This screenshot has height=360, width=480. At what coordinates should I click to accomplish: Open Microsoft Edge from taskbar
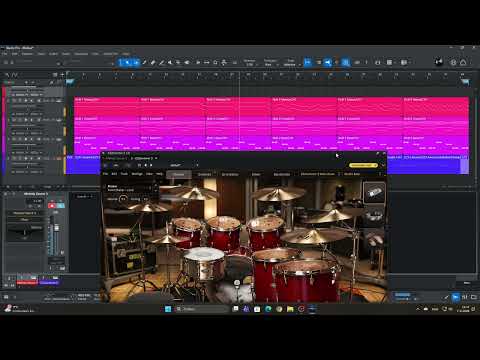click(x=268, y=309)
